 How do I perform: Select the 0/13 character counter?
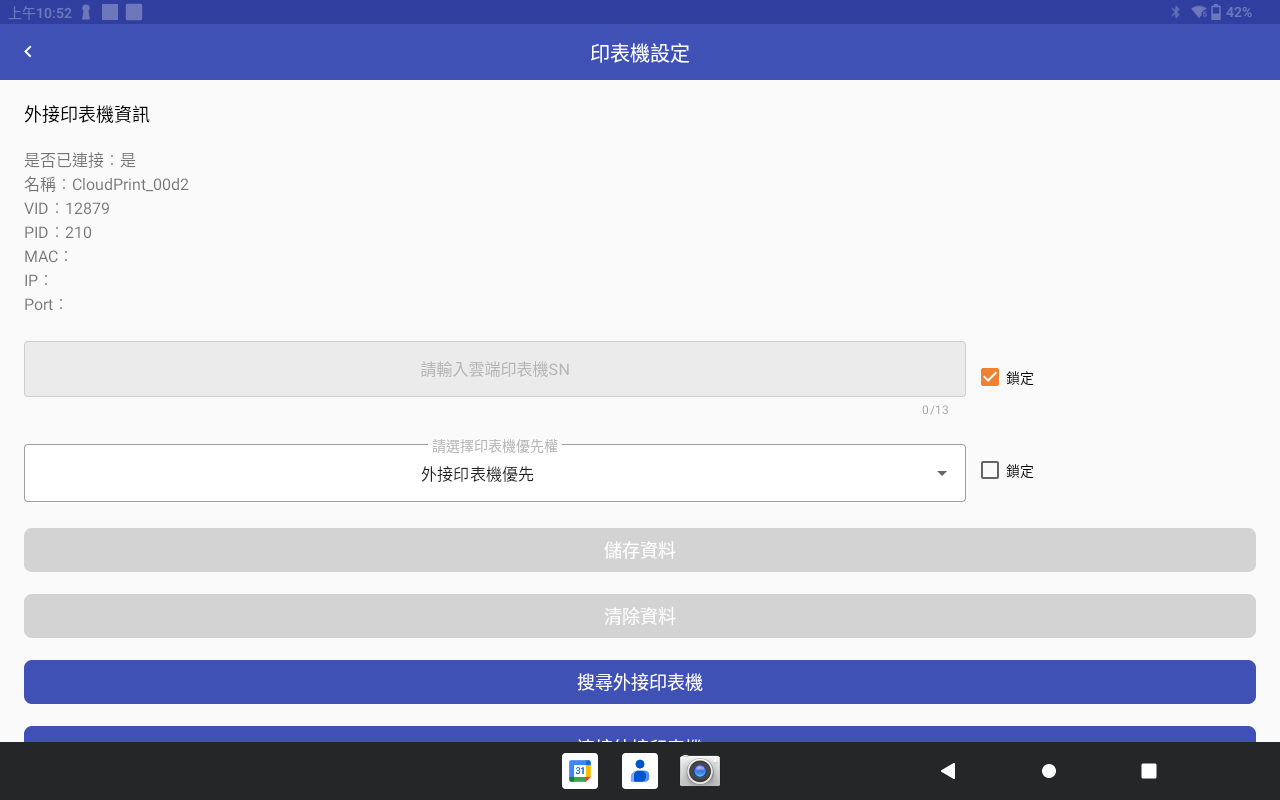(x=935, y=410)
